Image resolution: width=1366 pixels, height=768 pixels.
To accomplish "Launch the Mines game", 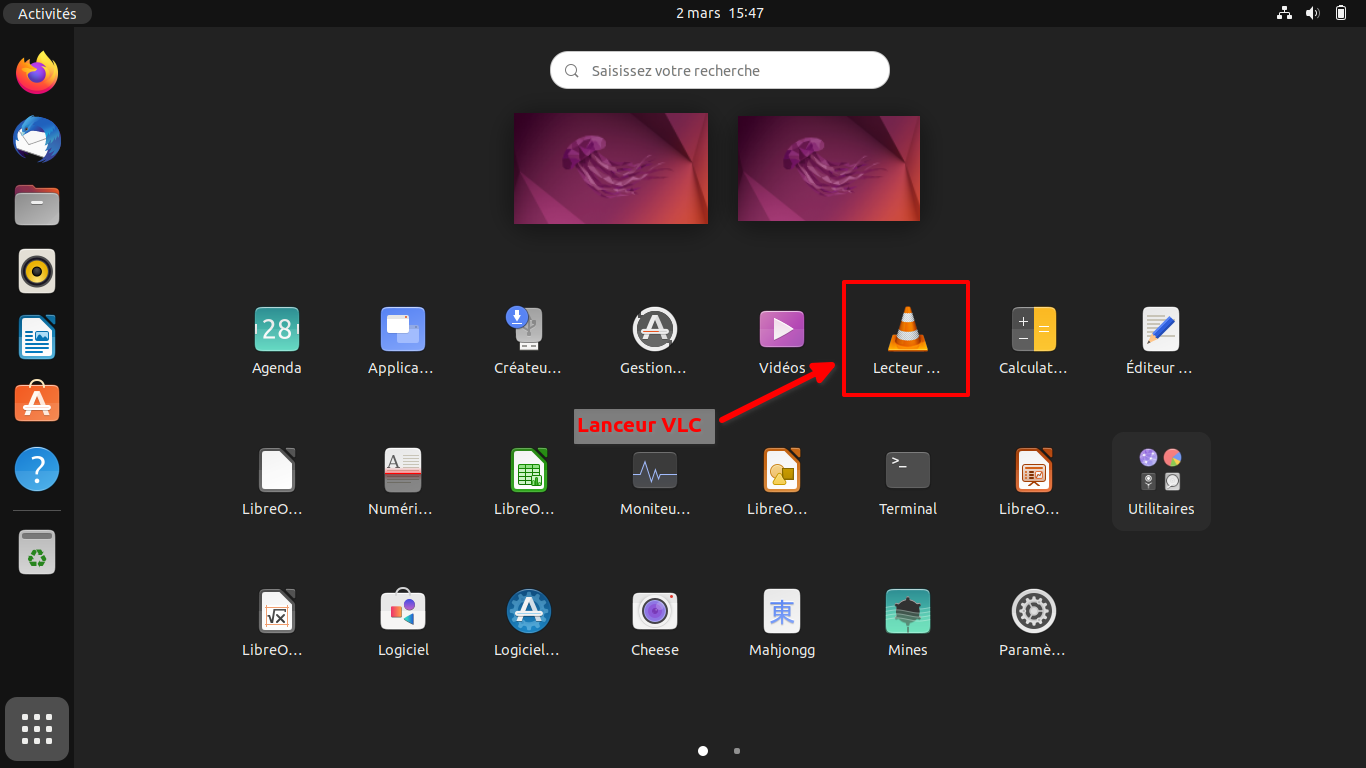I will 906,610.
